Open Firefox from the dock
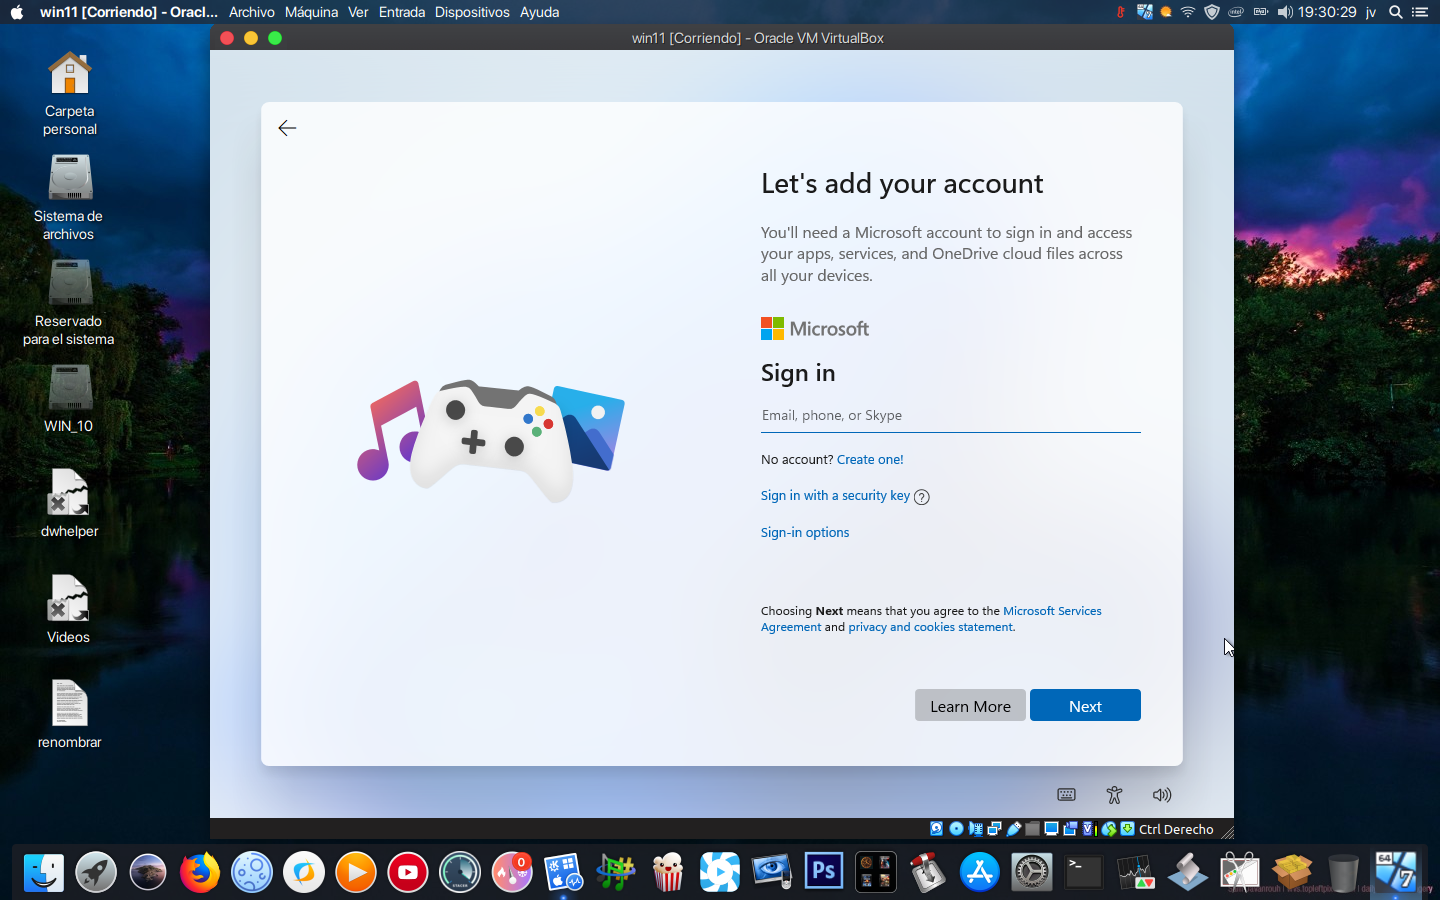Image resolution: width=1440 pixels, height=900 pixels. 200,873
